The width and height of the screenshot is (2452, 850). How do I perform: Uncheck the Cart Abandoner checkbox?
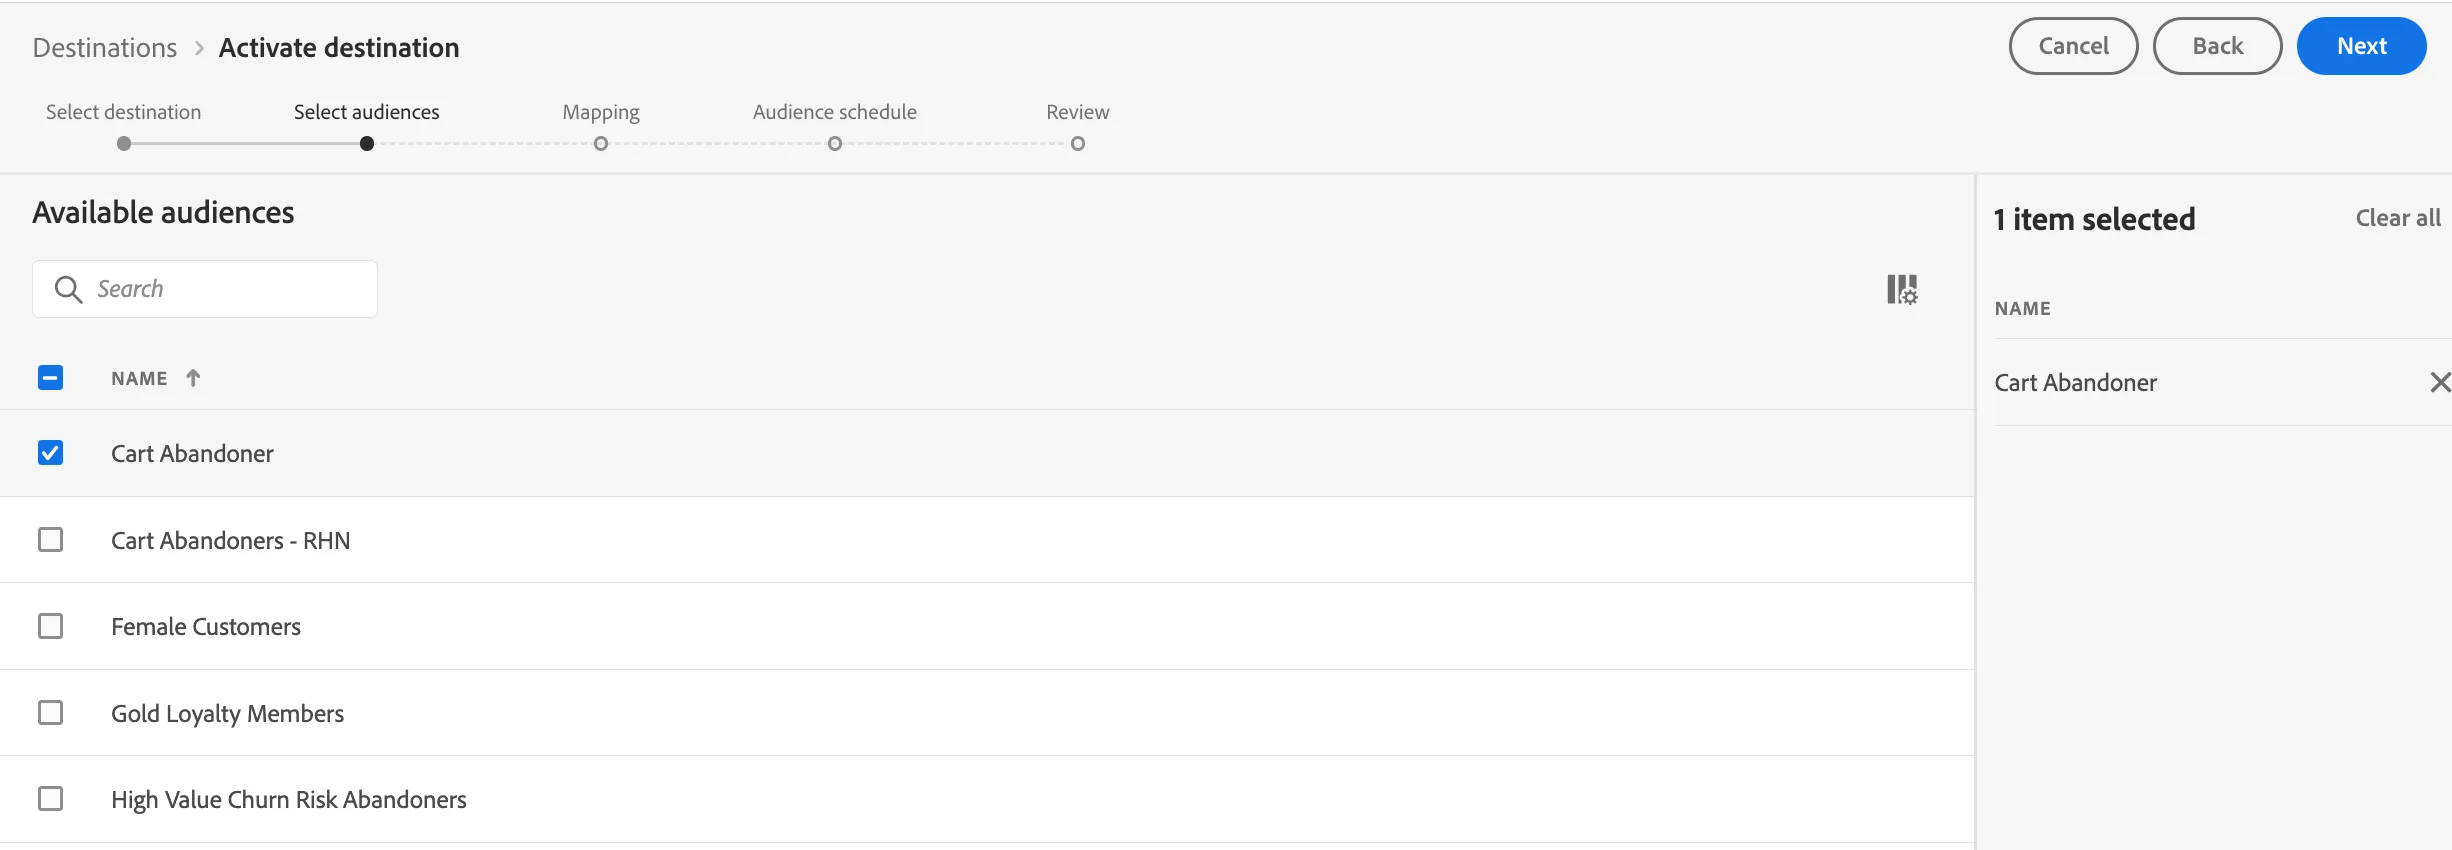tap(50, 453)
